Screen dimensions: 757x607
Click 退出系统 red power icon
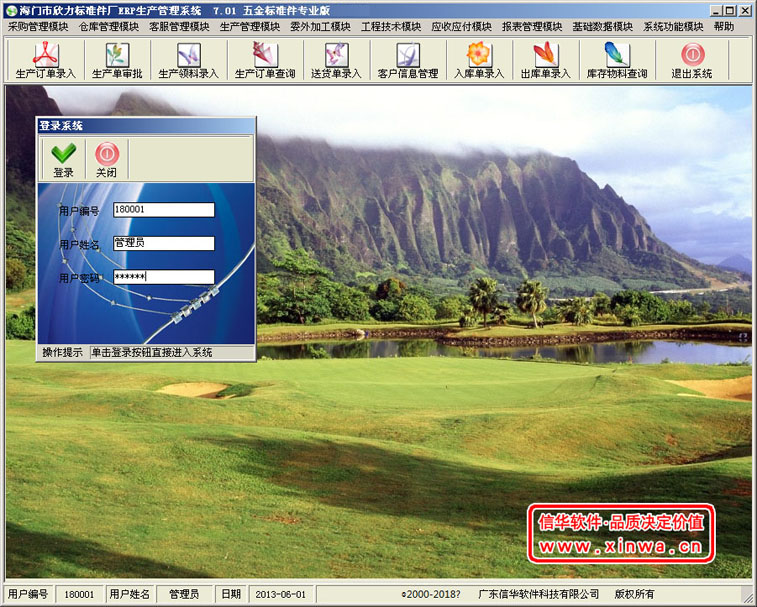(x=692, y=60)
